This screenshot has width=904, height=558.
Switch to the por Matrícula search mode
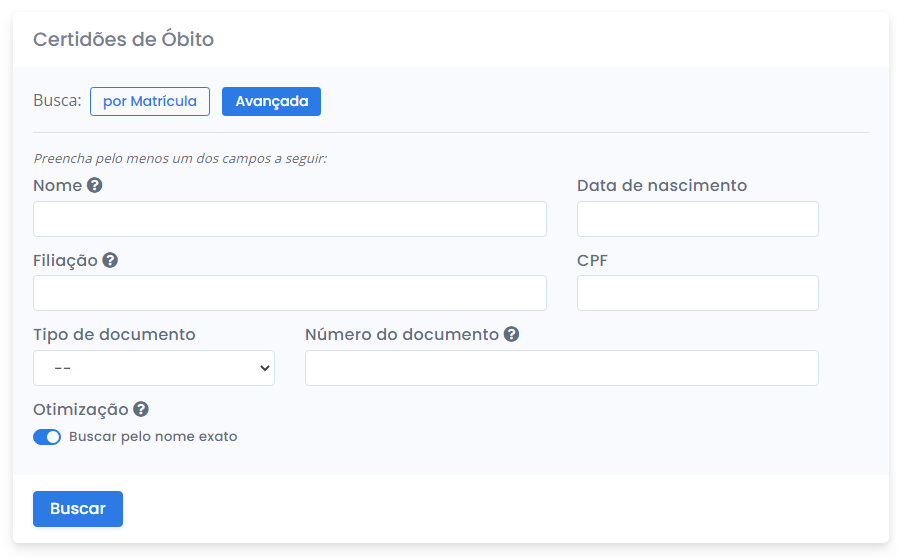(150, 102)
